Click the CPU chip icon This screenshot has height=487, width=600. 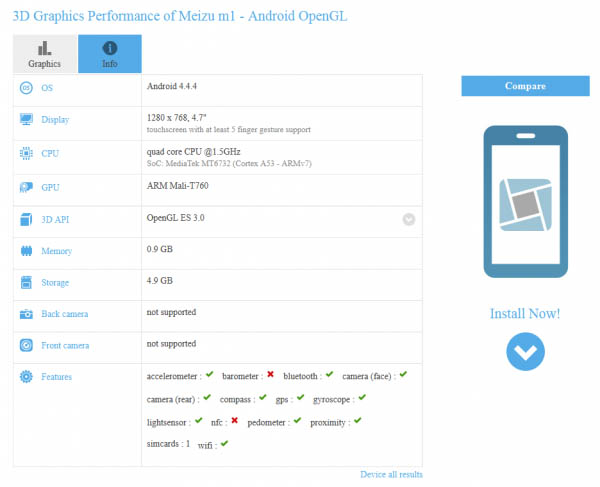(26, 153)
